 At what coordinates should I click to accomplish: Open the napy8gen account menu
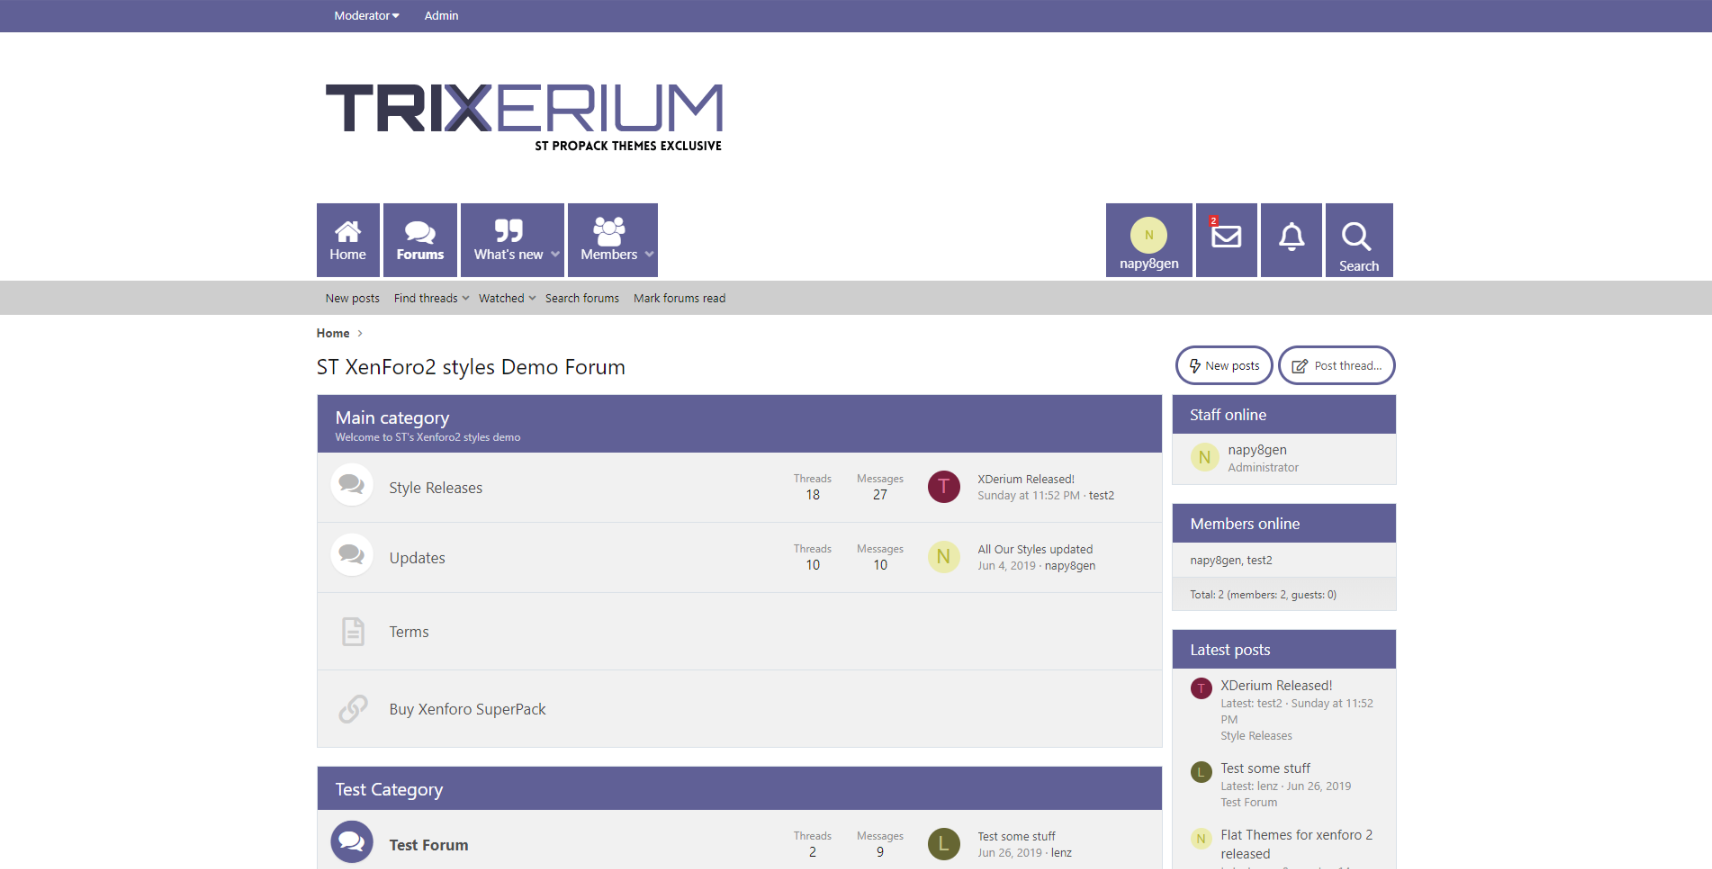click(1149, 240)
